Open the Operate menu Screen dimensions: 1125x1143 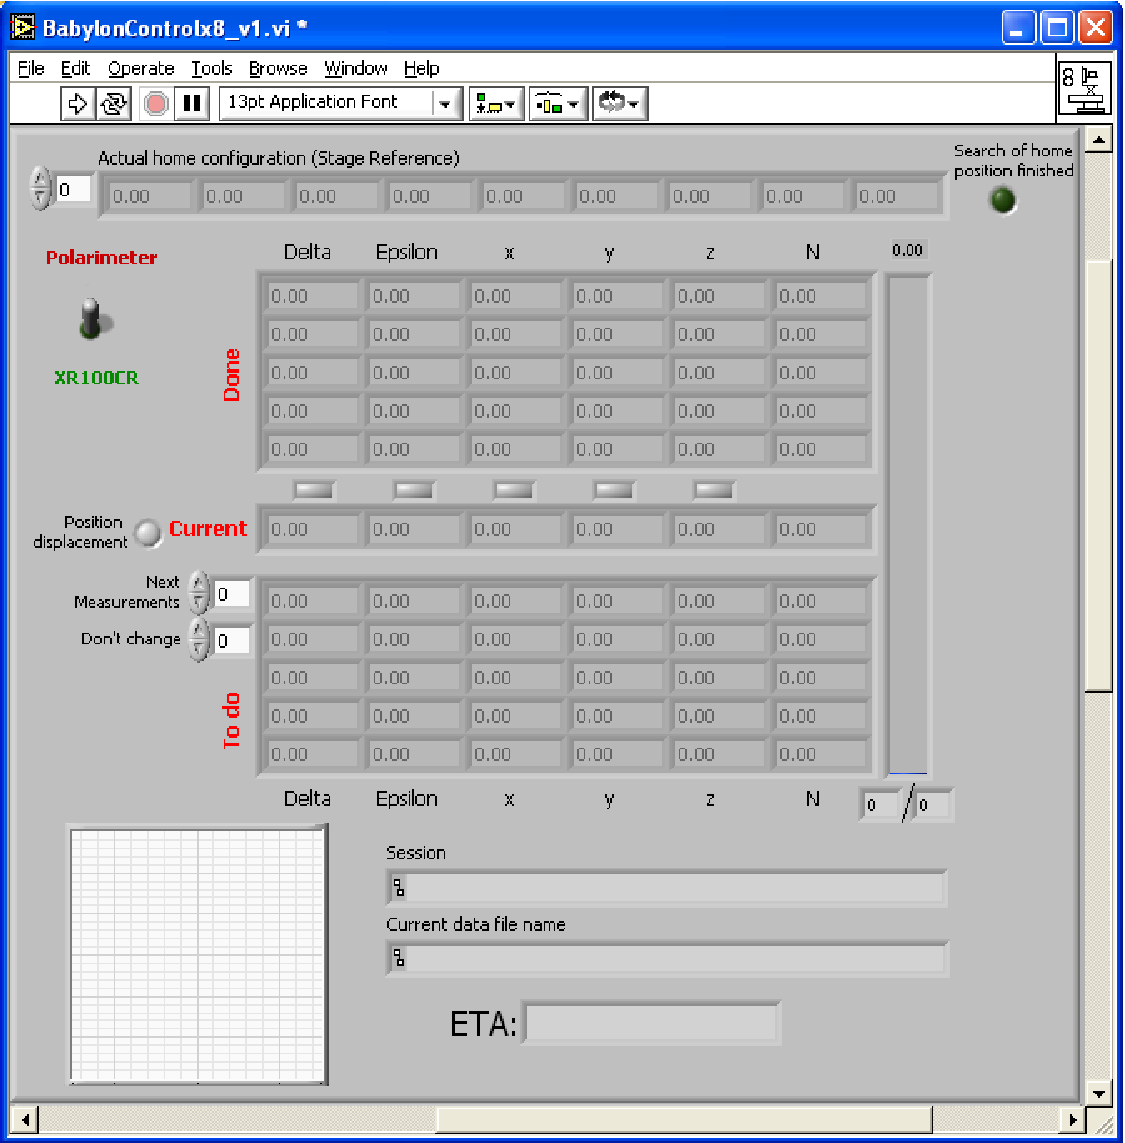tap(141, 69)
